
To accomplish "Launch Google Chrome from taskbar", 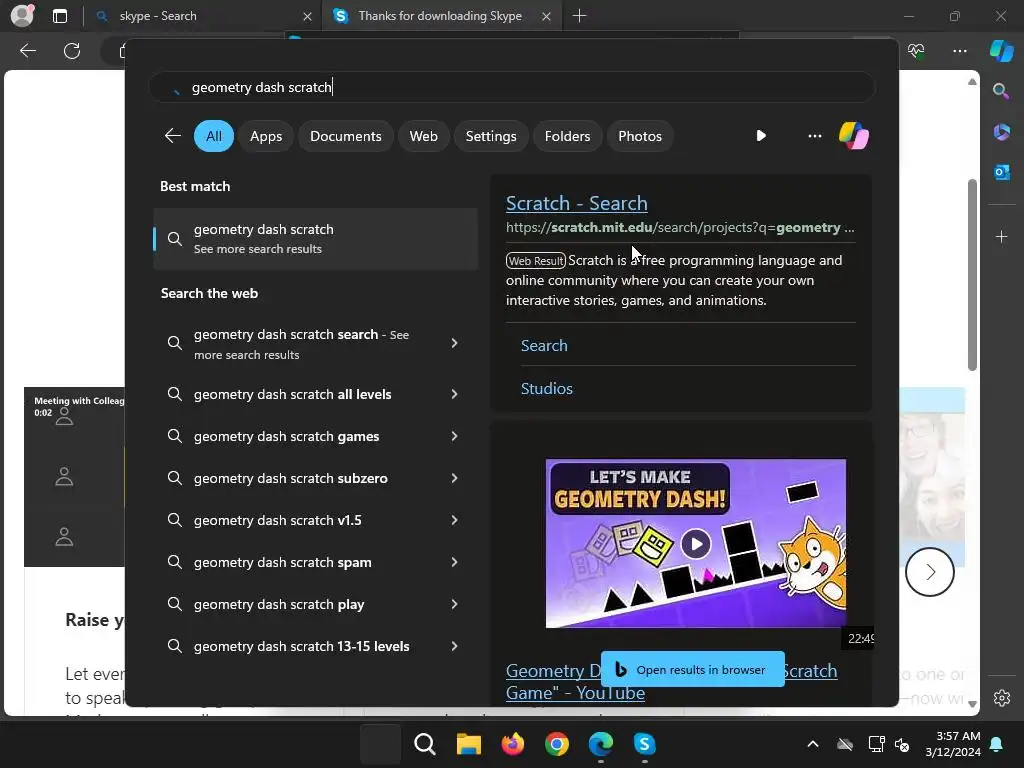I will click(556, 744).
